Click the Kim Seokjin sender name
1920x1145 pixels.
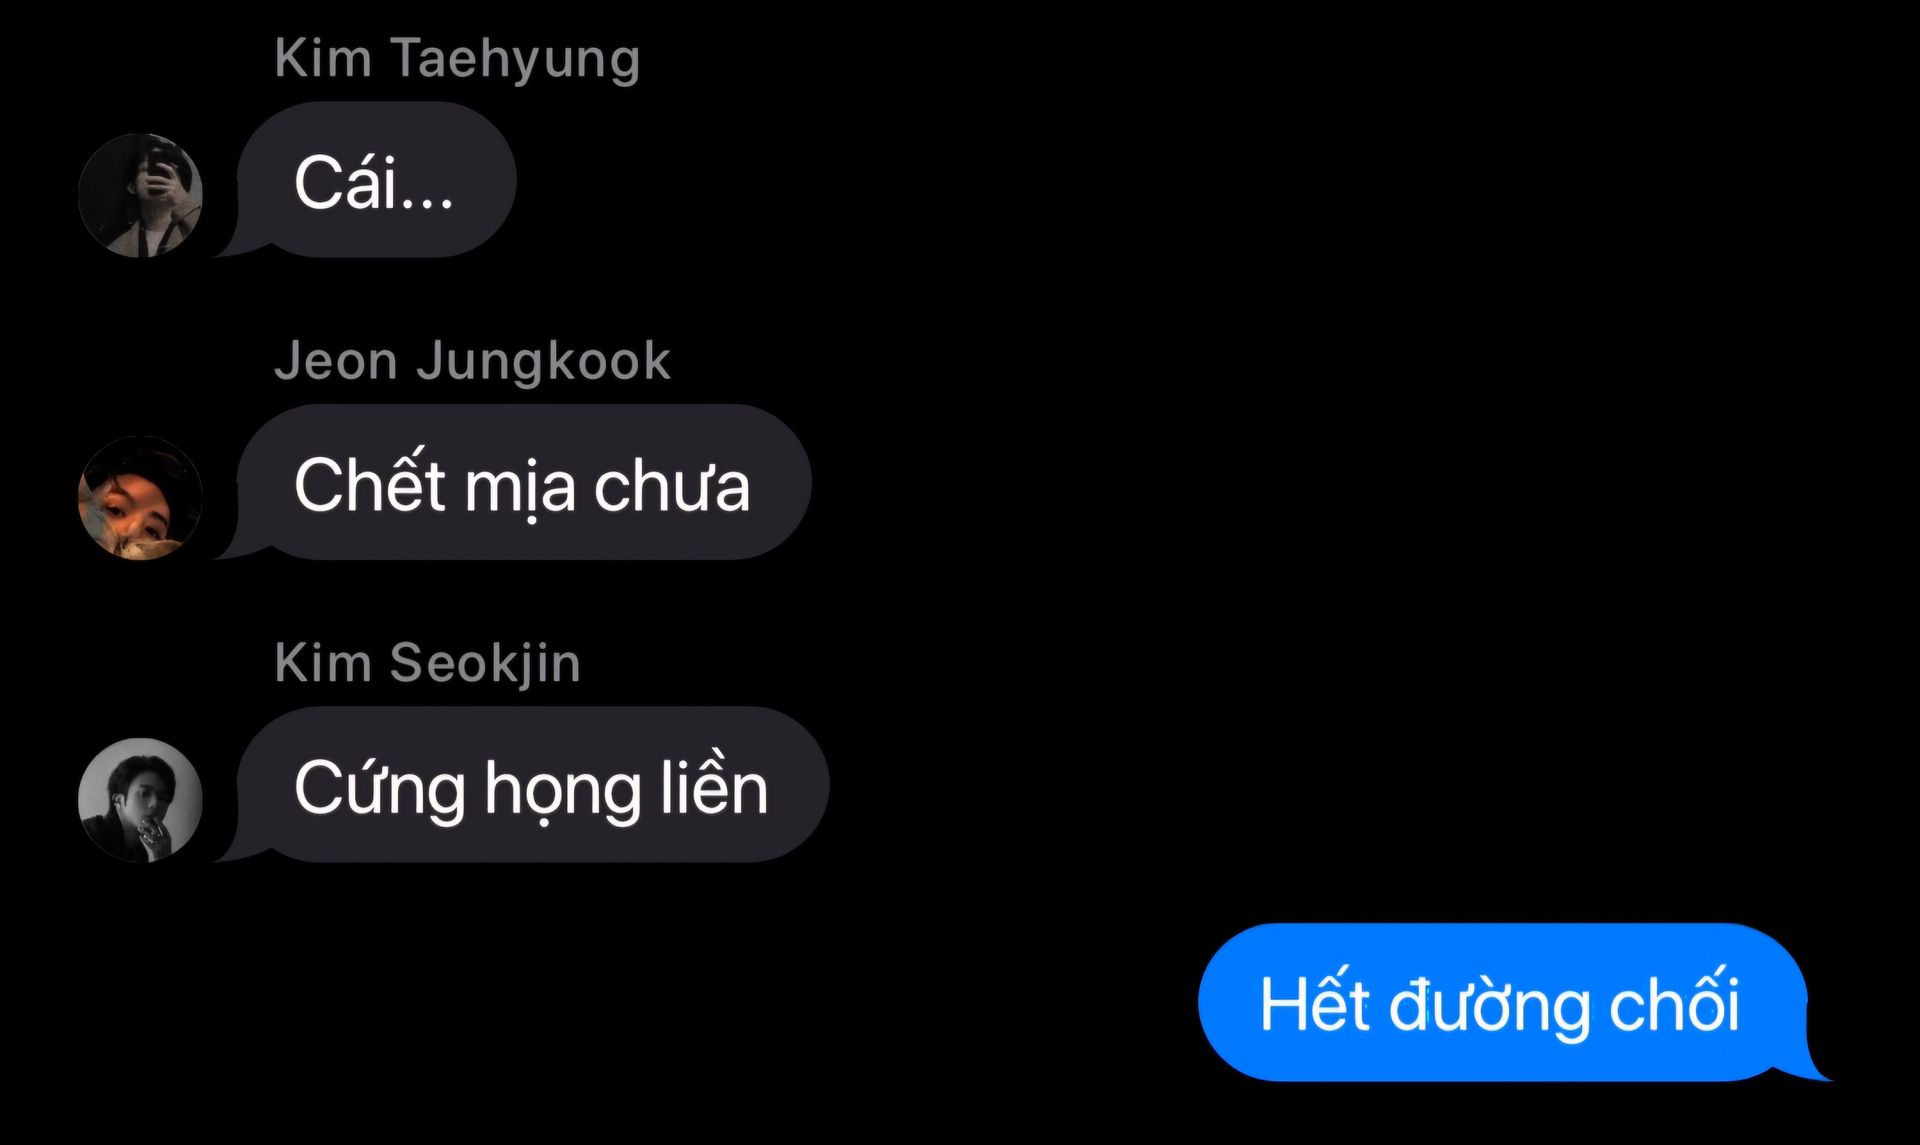pos(427,663)
